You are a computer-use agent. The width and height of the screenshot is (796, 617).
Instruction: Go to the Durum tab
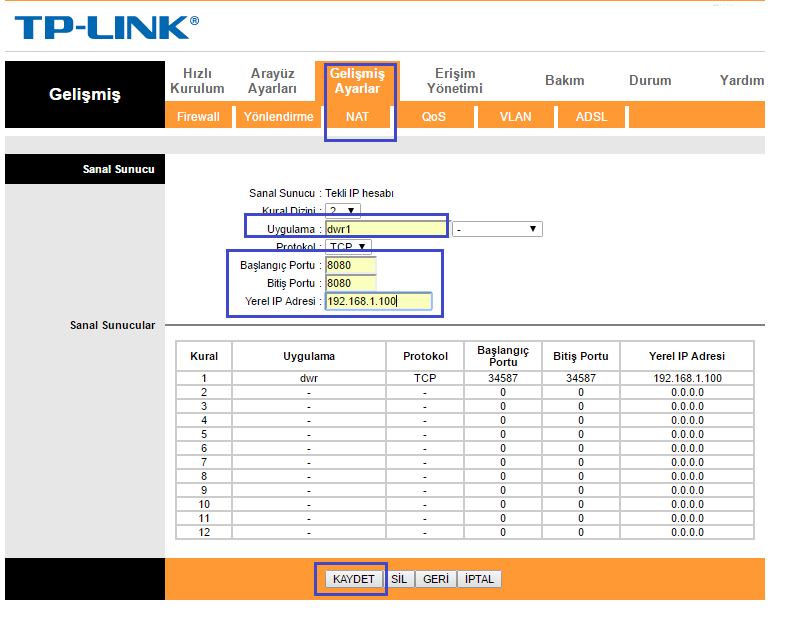(650, 80)
